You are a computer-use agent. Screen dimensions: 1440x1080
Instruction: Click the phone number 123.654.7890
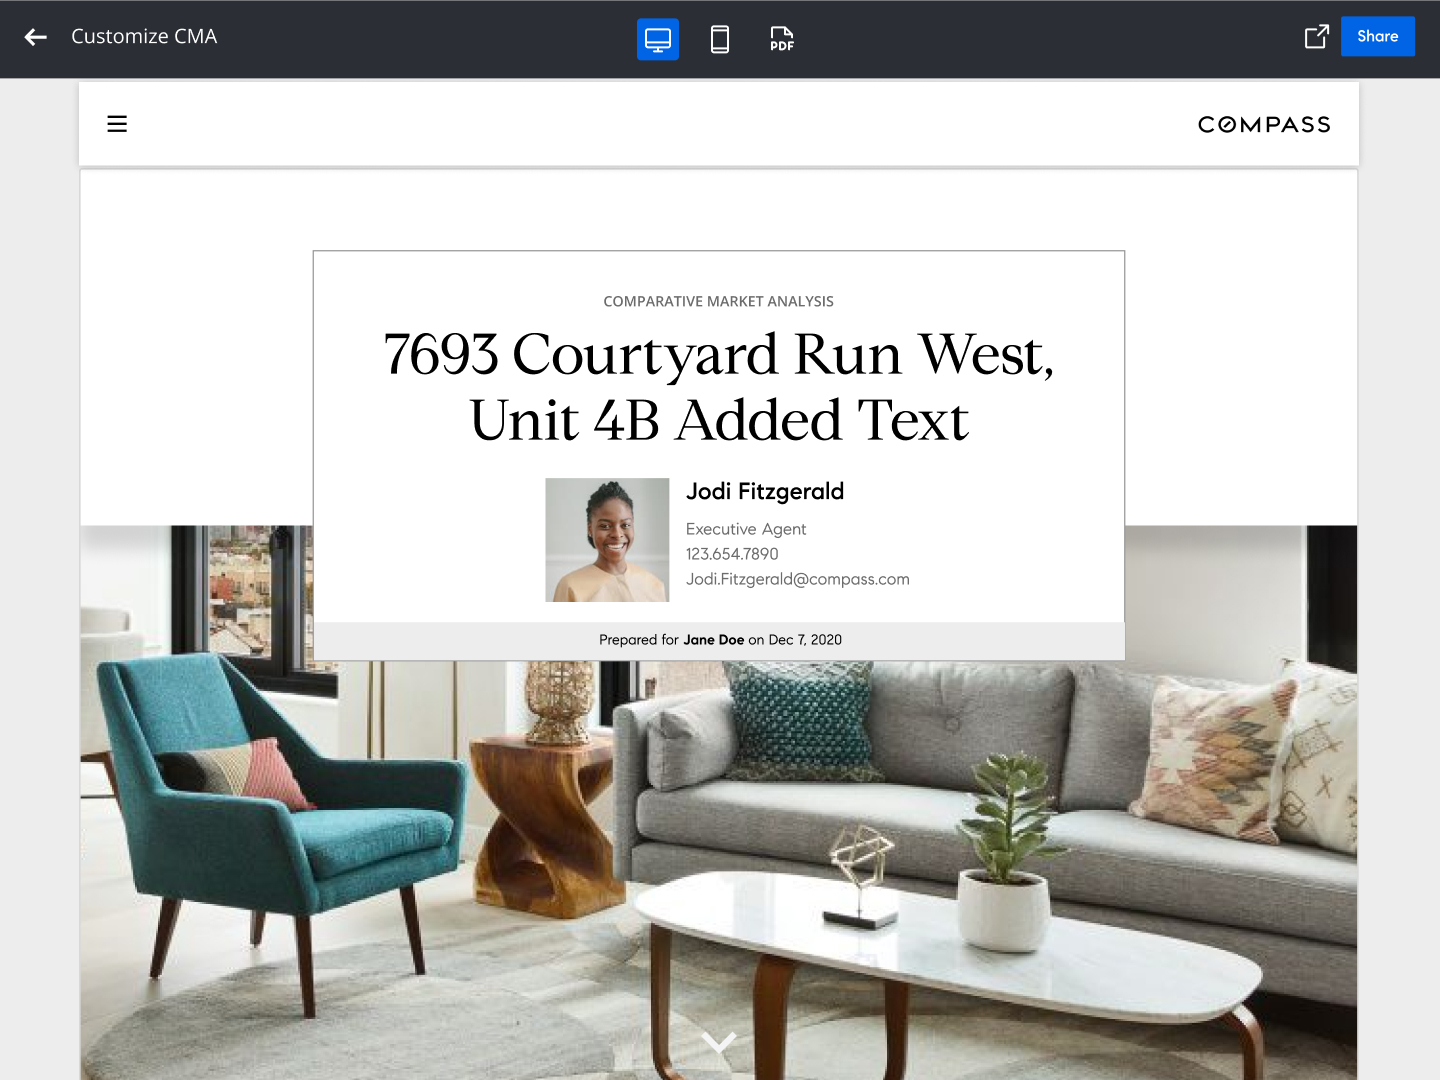coord(732,554)
